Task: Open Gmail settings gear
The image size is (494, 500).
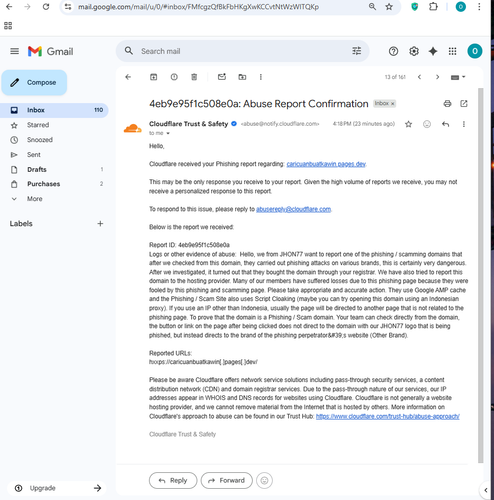Action: click(x=414, y=51)
